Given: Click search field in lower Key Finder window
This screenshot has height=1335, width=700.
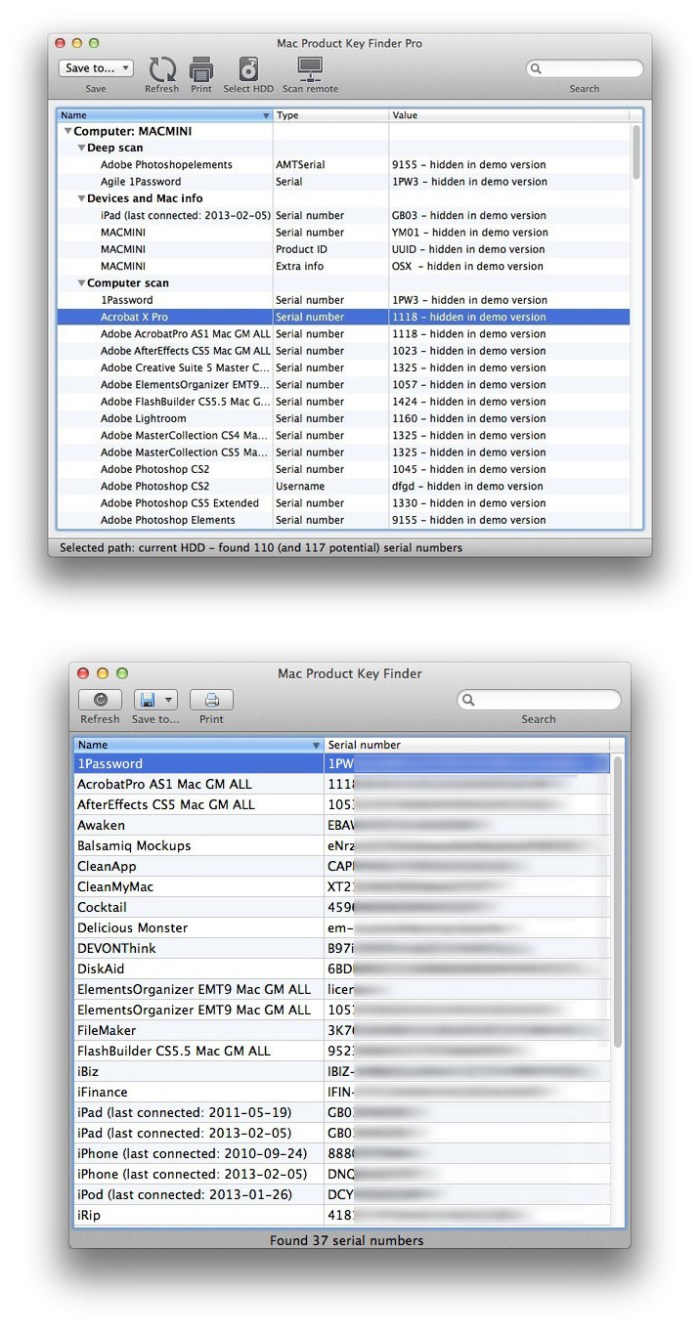Looking at the screenshot, I should pyautogui.click(x=539, y=700).
